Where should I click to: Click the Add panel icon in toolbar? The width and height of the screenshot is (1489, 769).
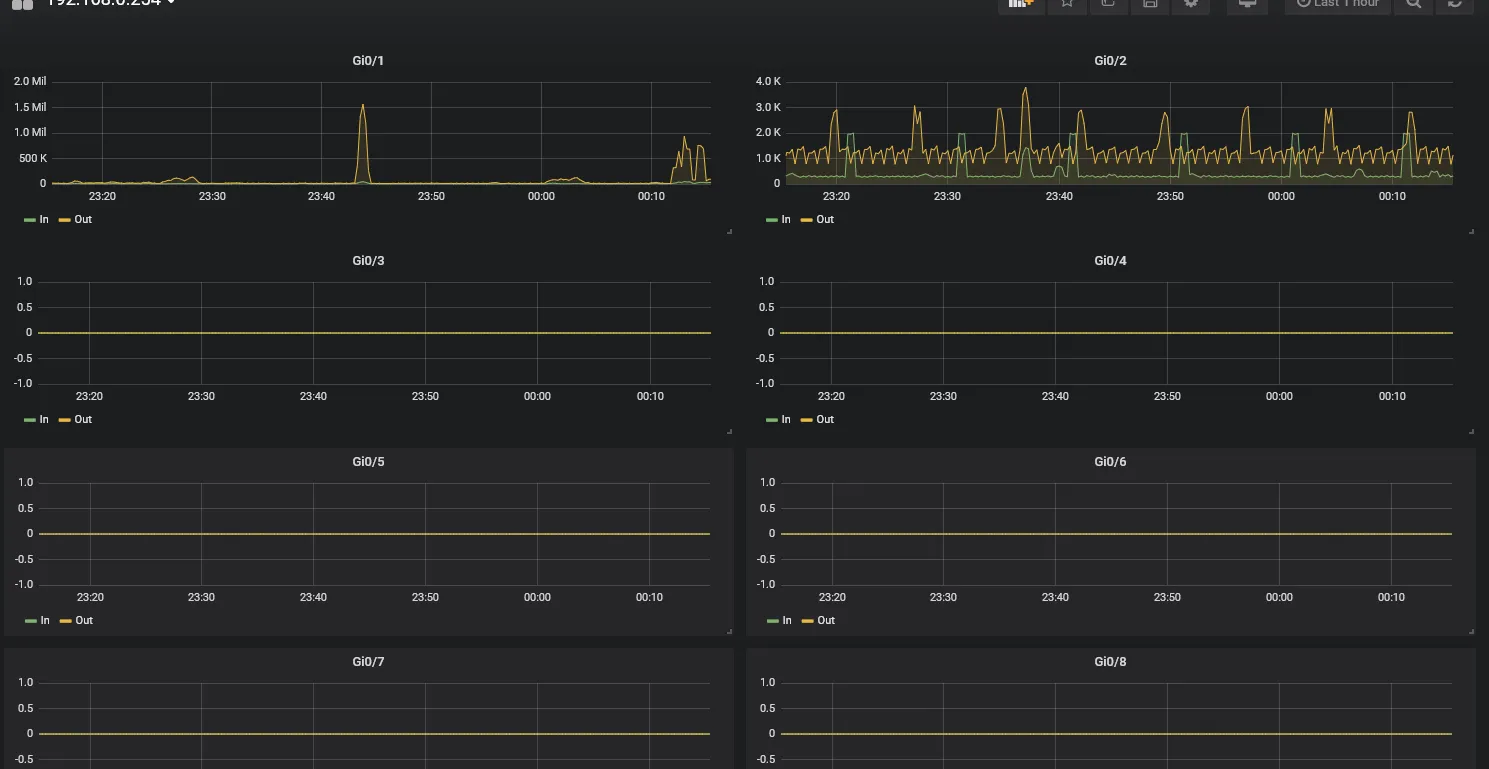coord(1020,4)
